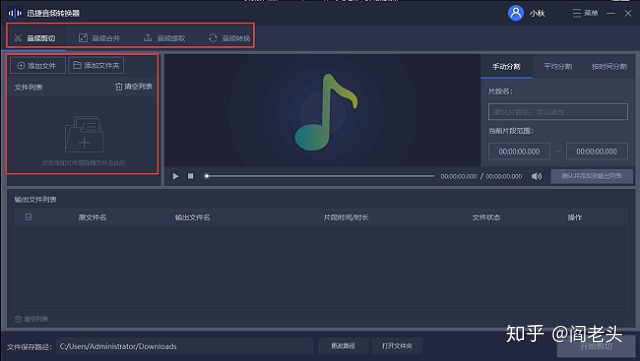
Task: Focus the 片段名 segment name input field
Action: pyautogui.click(x=558, y=111)
